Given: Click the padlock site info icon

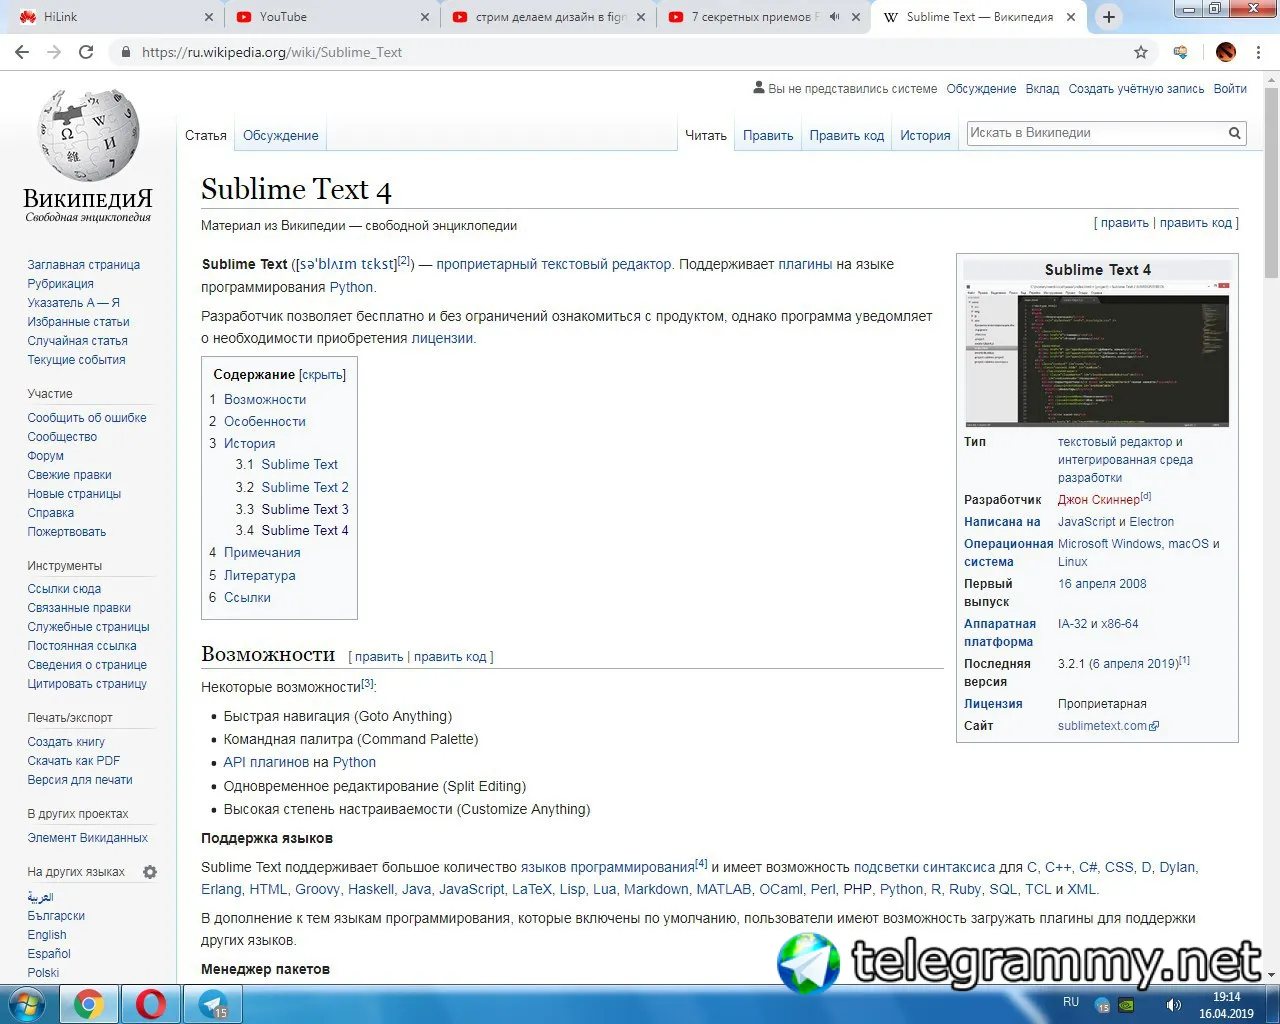Looking at the screenshot, I should pos(126,52).
